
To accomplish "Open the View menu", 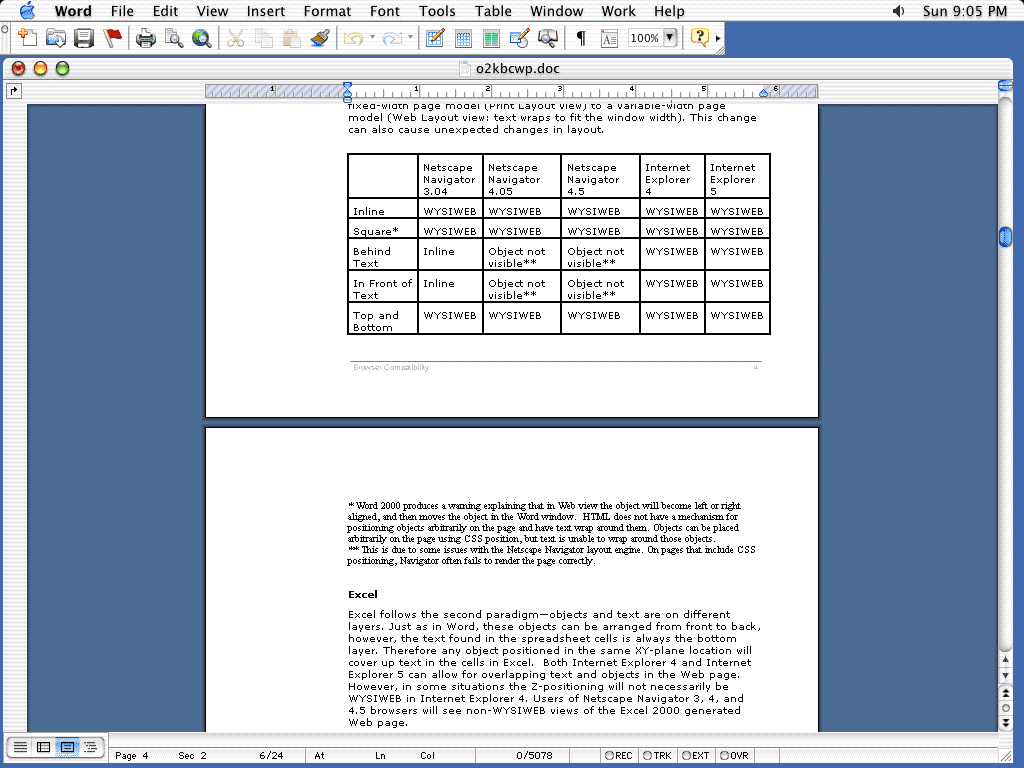I will tap(212, 11).
